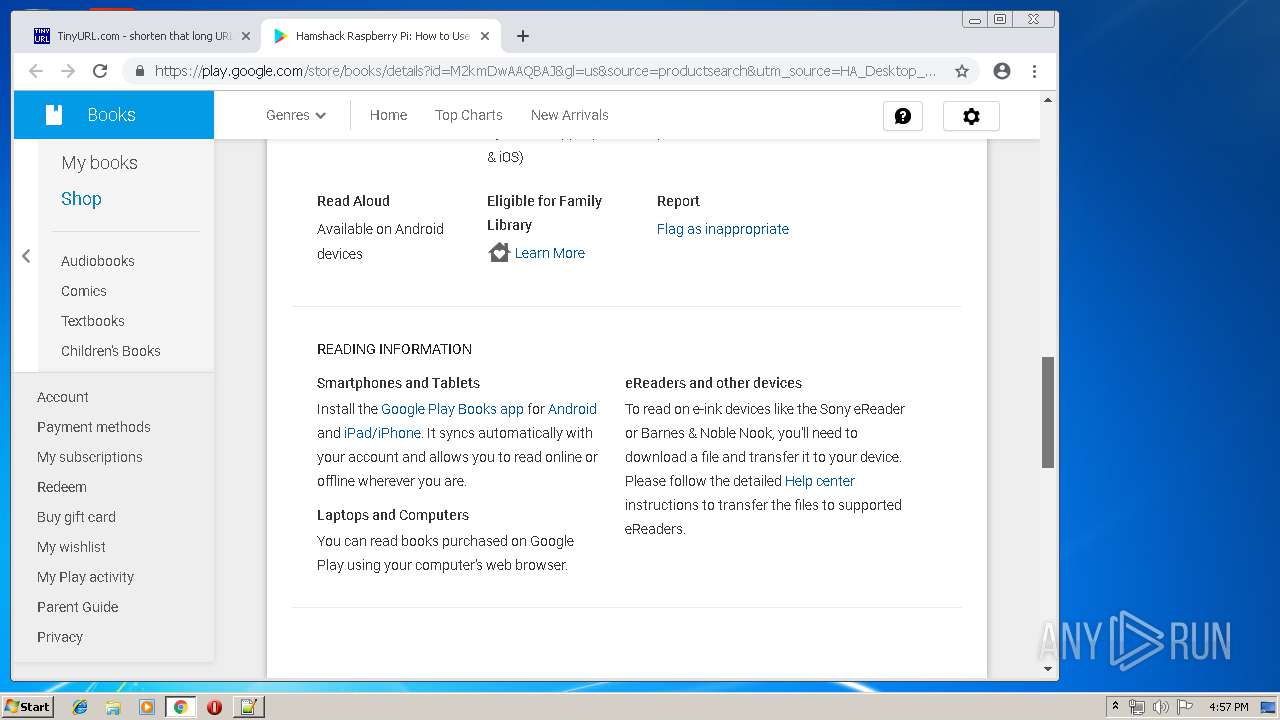Open My subscriptions
The width and height of the screenshot is (1280, 720).
(90, 457)
